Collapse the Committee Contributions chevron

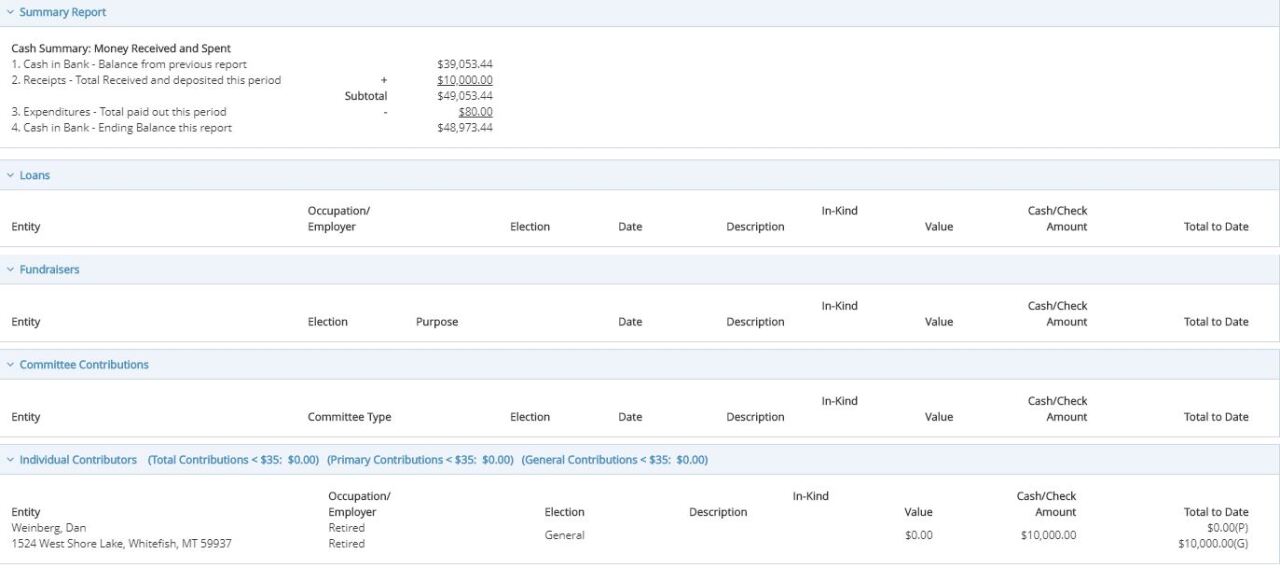pyautogui.click(x=10, y=365)
